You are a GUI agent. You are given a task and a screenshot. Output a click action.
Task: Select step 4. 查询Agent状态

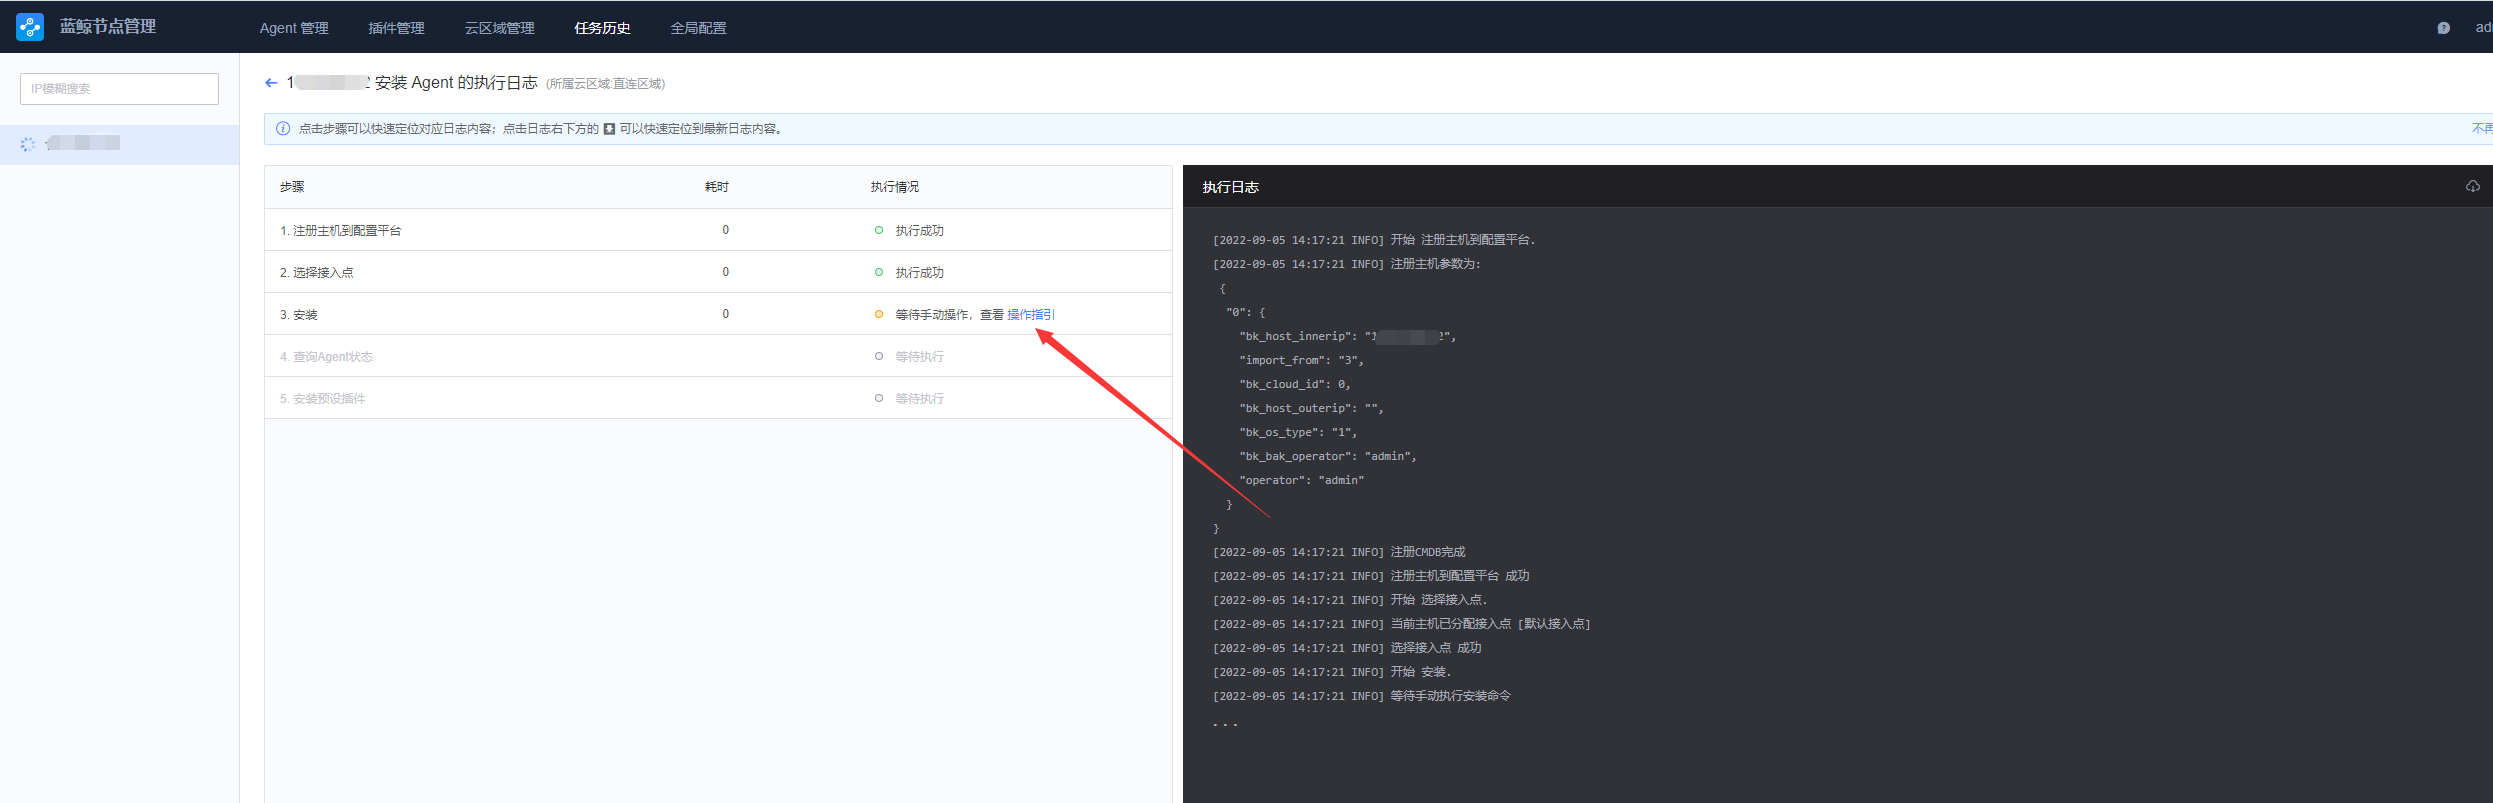[326, 357]
